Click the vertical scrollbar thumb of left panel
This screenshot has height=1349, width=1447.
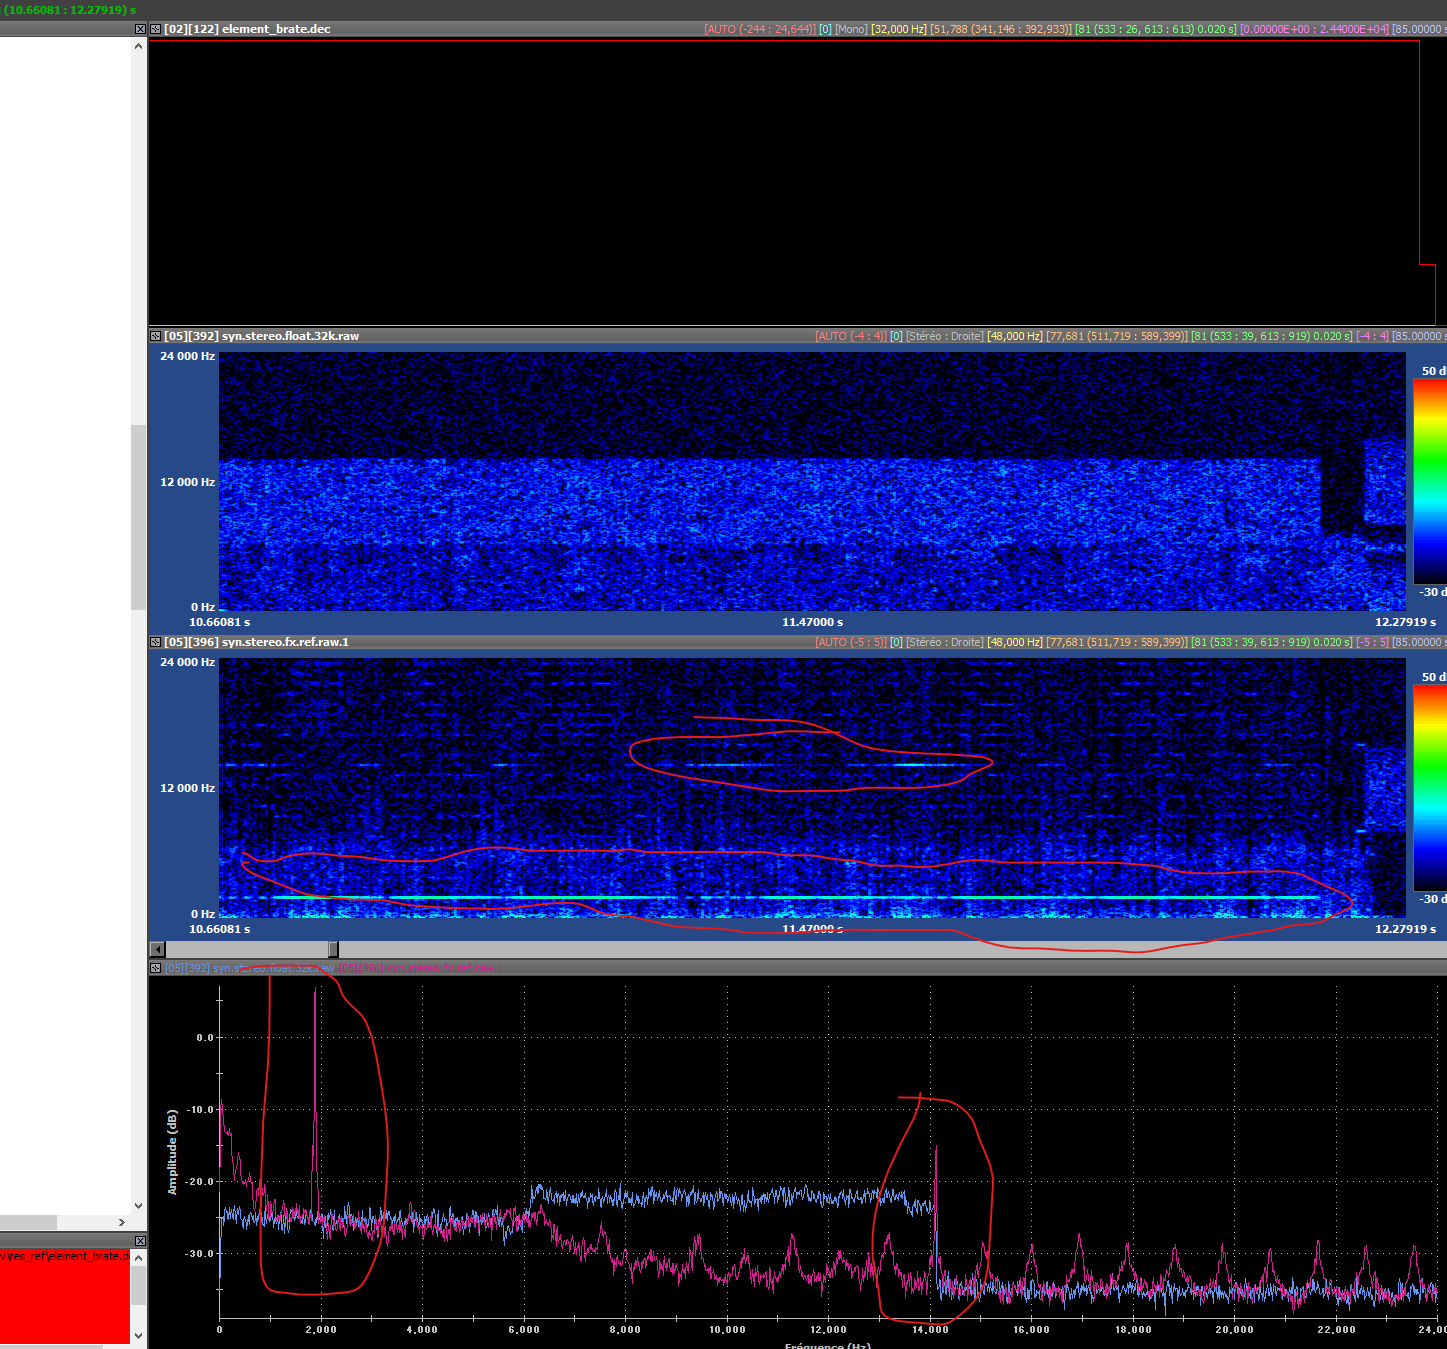coord(138,517)
